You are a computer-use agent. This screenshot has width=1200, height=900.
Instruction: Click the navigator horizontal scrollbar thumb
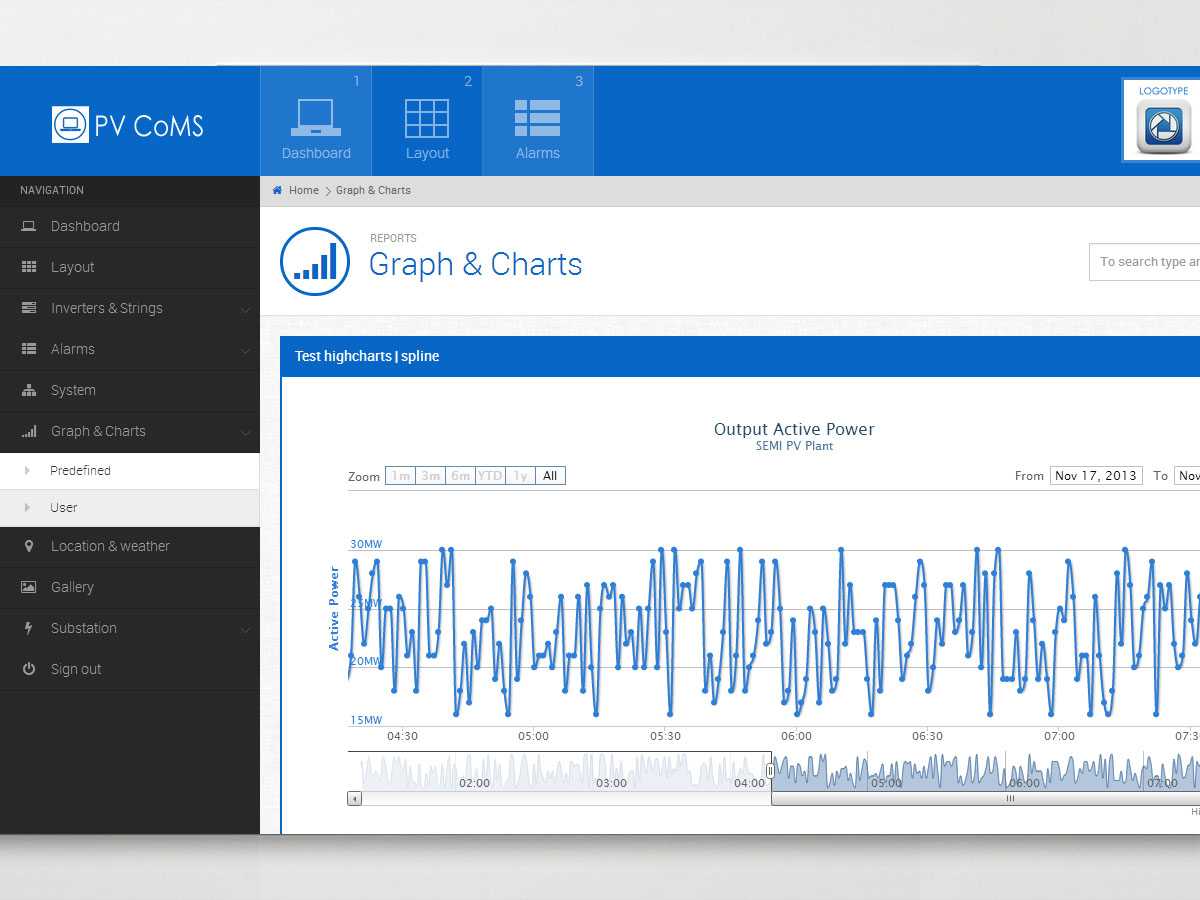coord(986,798)
